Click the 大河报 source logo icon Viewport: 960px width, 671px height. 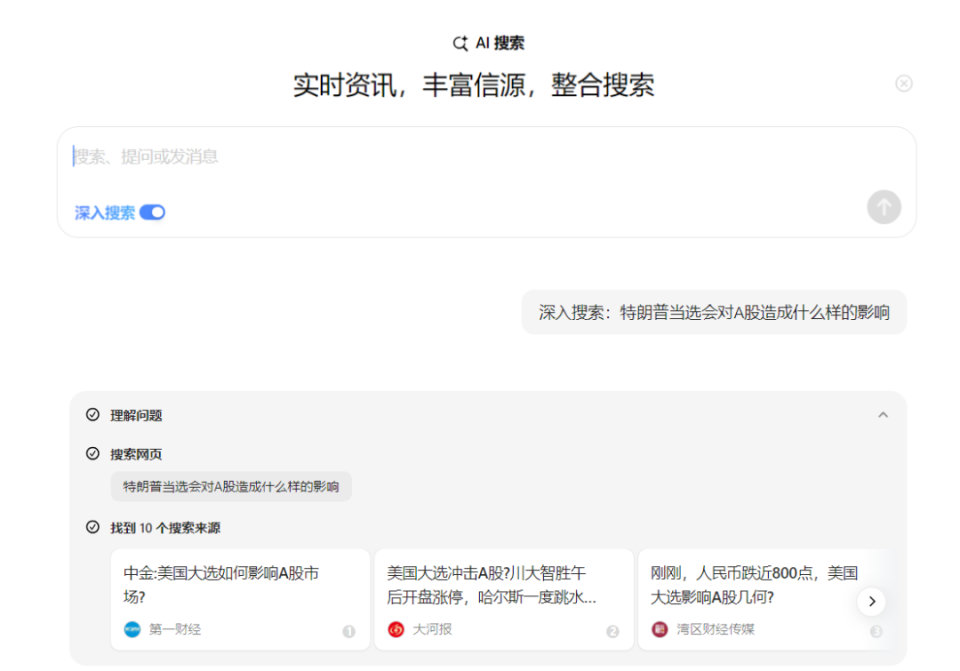click(397, 631)
